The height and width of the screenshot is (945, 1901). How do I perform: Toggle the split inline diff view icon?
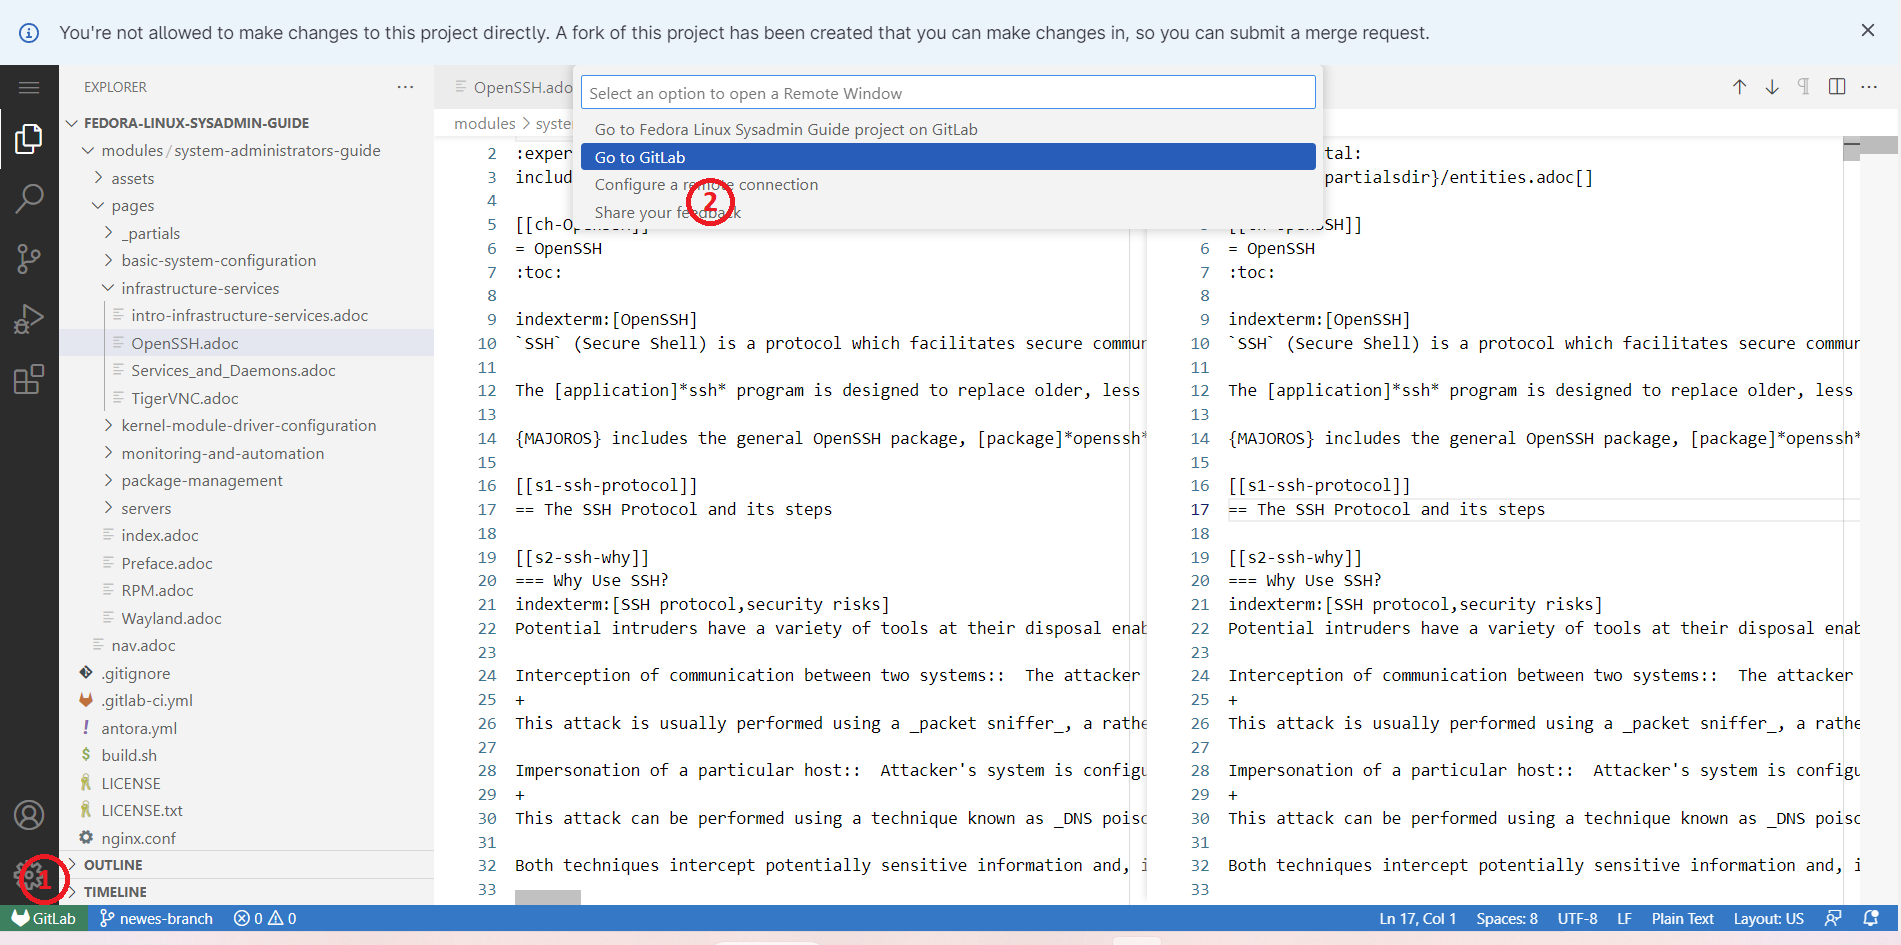[x=1837, y=87]
